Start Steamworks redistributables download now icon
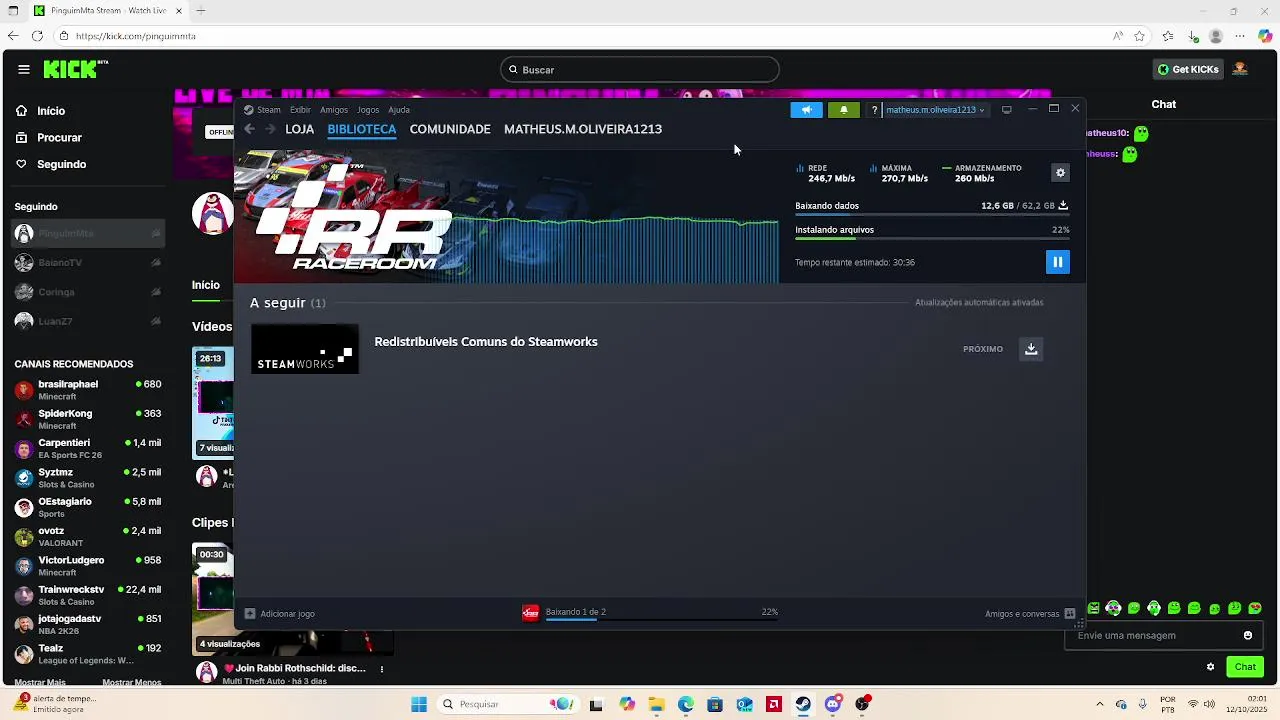 click(1031, 349)
